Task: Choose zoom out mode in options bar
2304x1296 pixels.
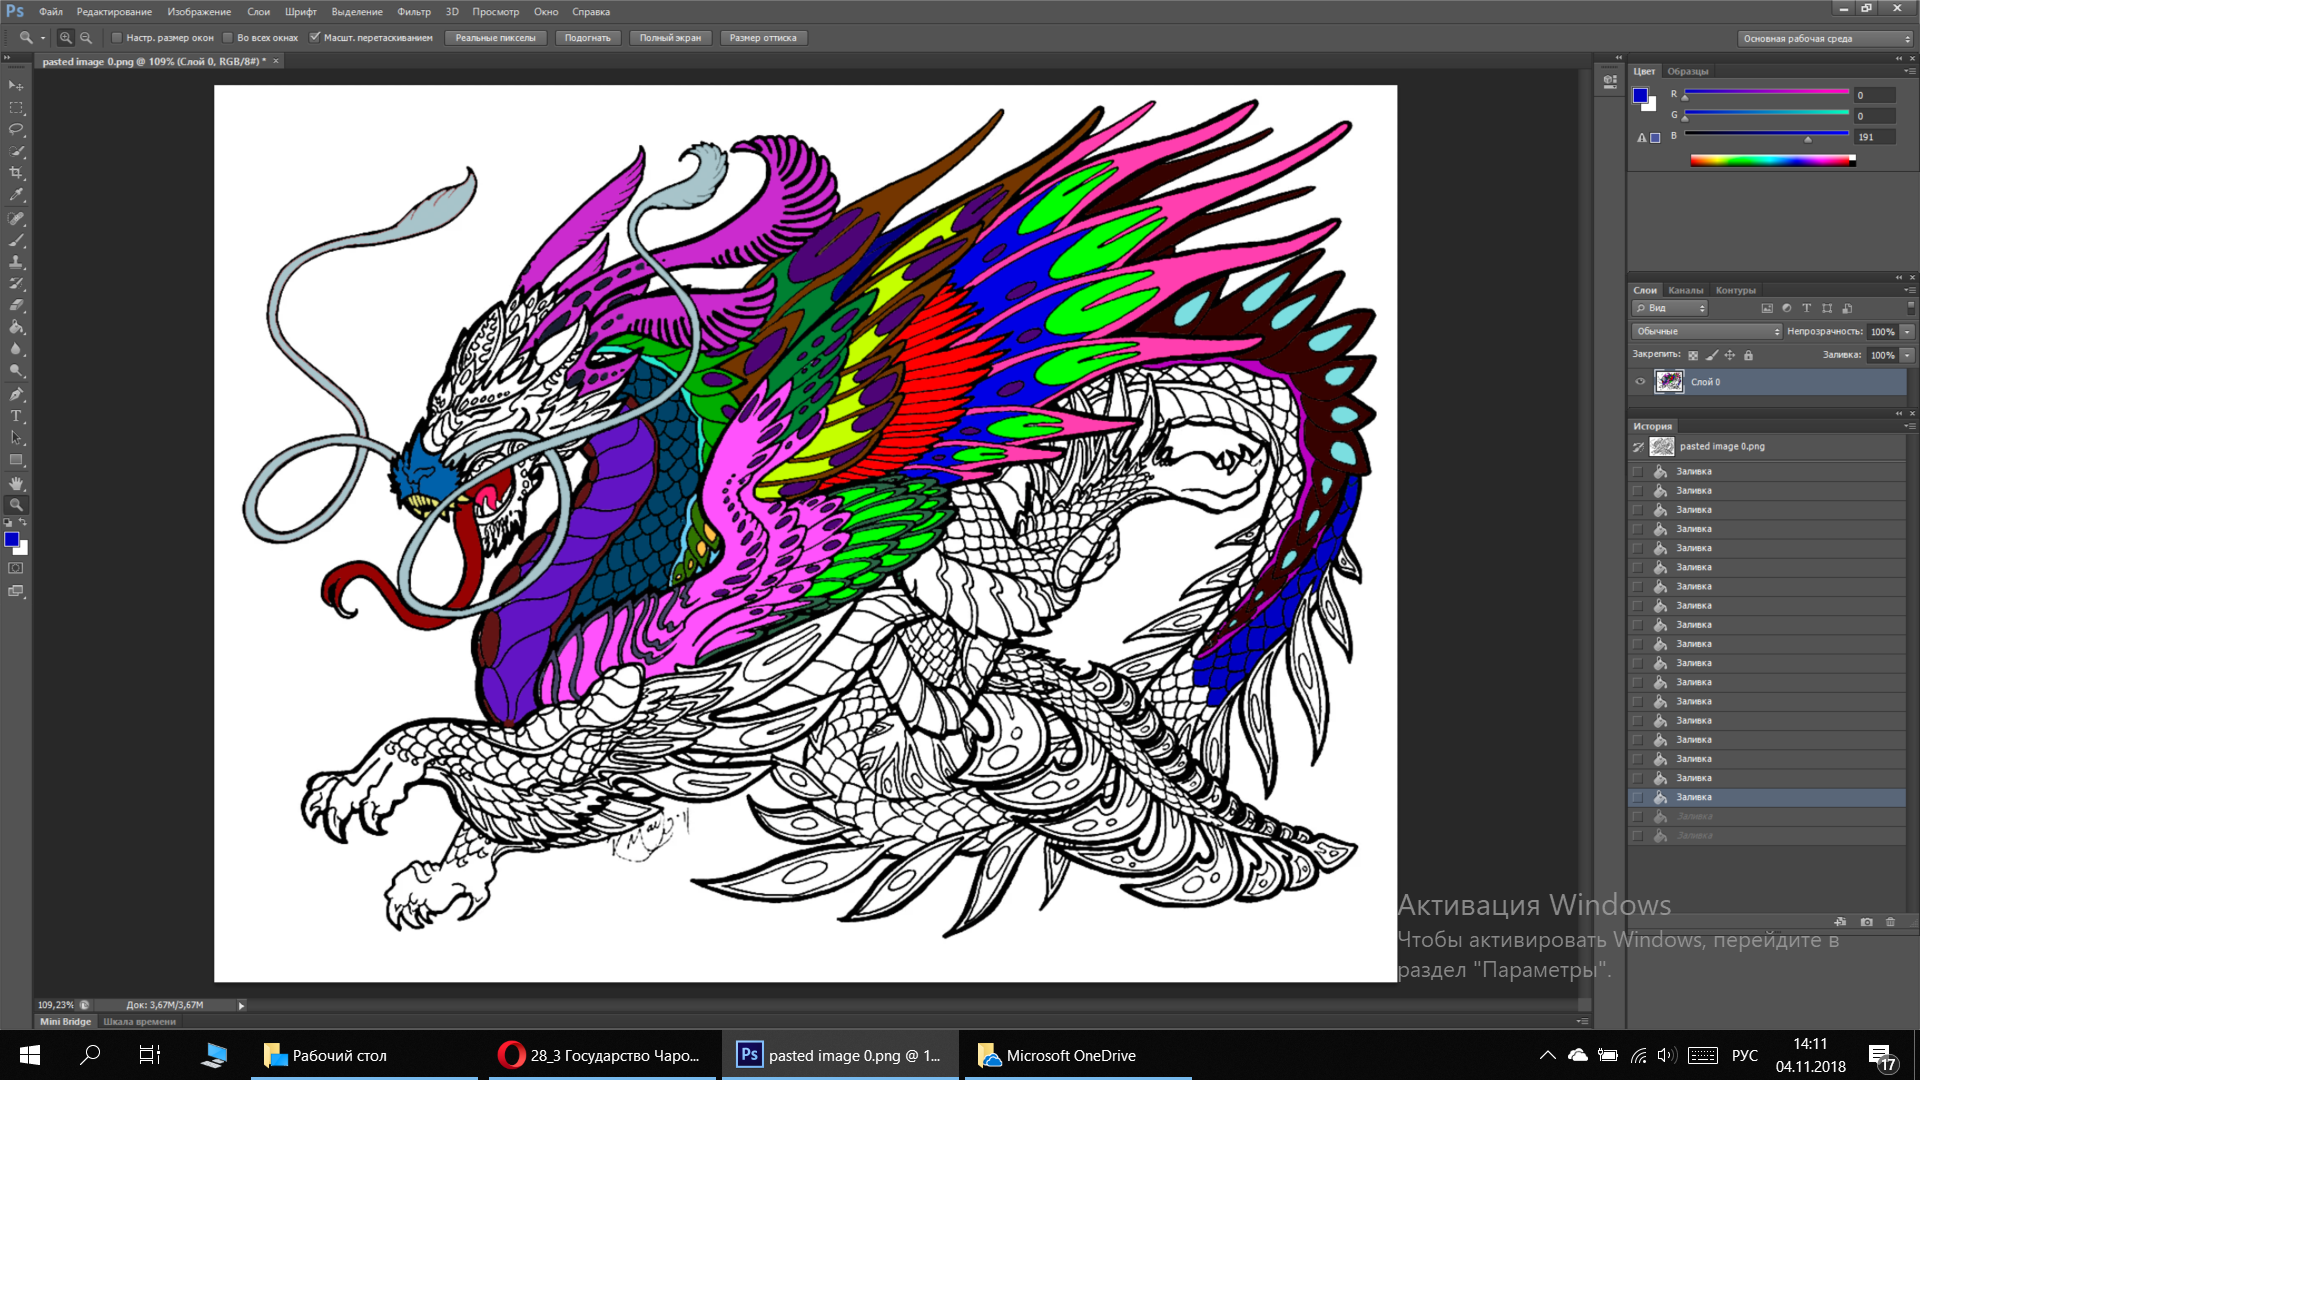Action: click(x=86, y=38)
